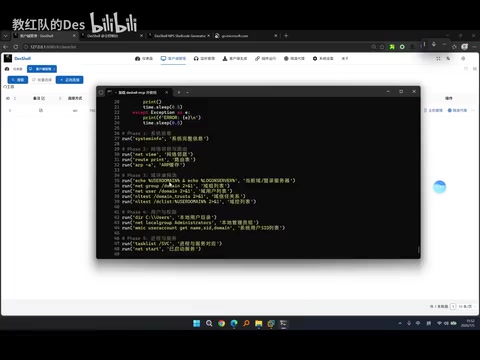Reload the page with the browser refresh icon

coord(16,47)
